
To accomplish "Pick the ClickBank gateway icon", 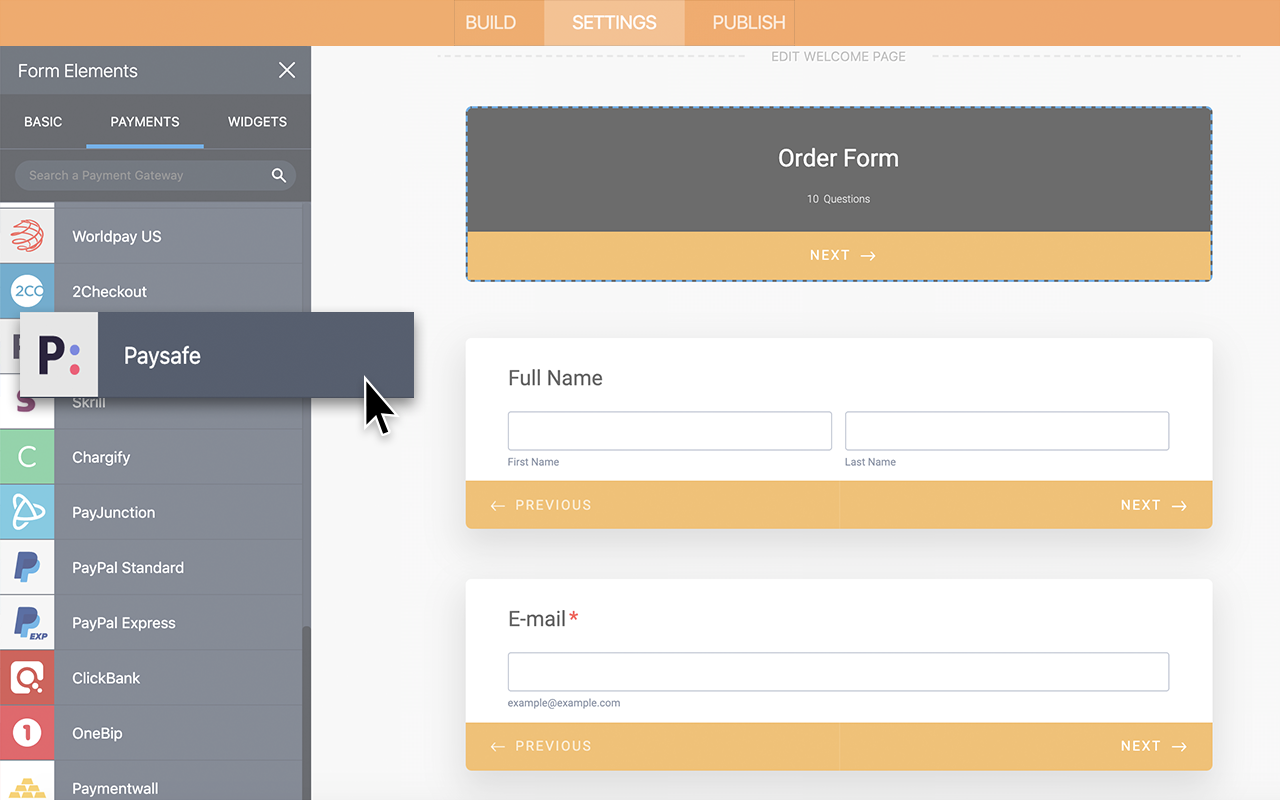I will pos(27,677).
